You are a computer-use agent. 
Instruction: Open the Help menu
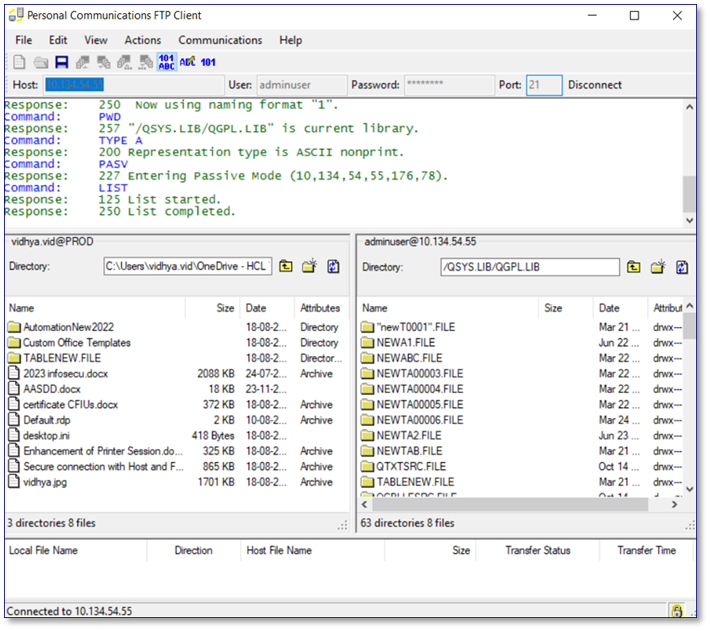point(290,40)
